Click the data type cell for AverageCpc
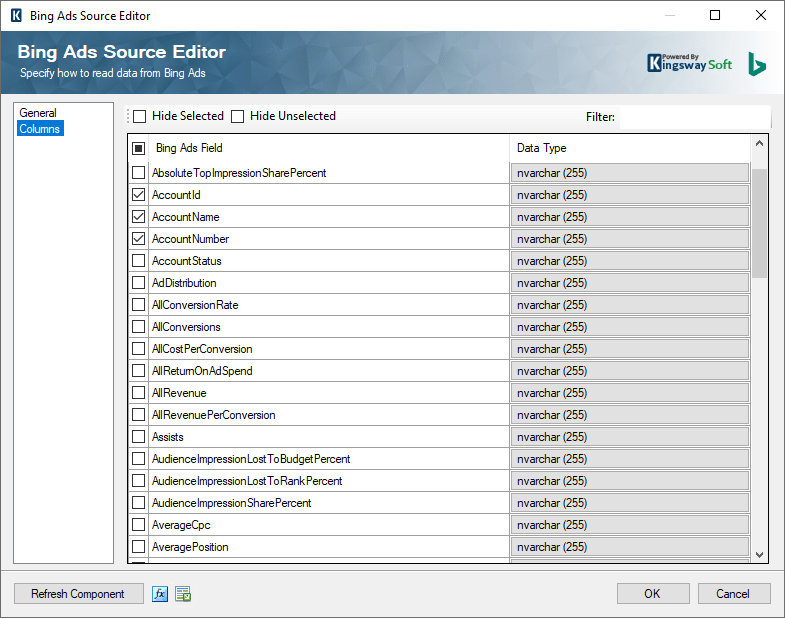 630,525
